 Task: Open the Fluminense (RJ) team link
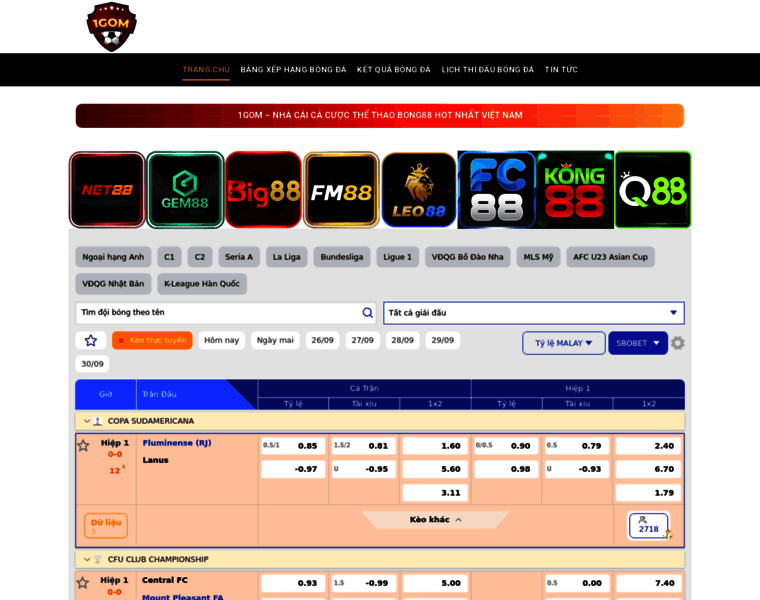[177, 443]
